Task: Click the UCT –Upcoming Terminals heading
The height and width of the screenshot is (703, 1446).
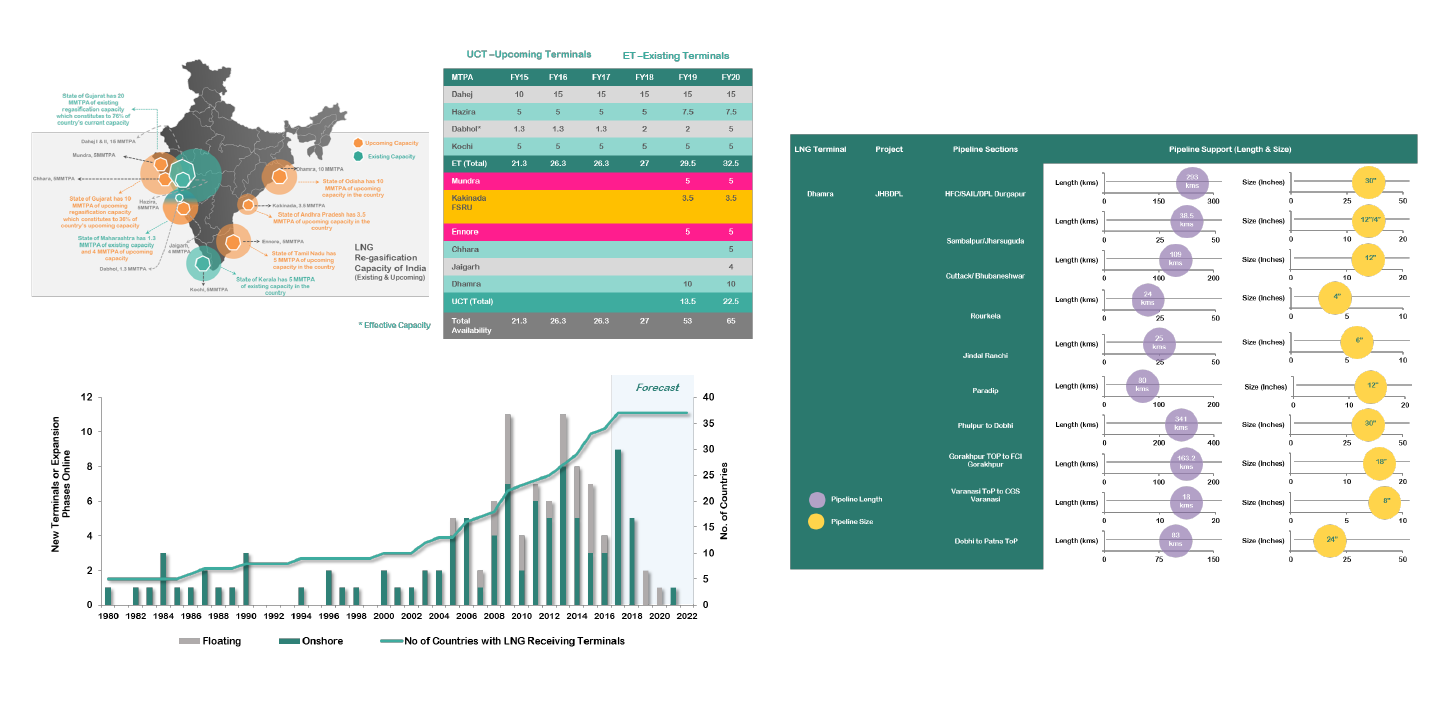Action: tap(528, 54)
